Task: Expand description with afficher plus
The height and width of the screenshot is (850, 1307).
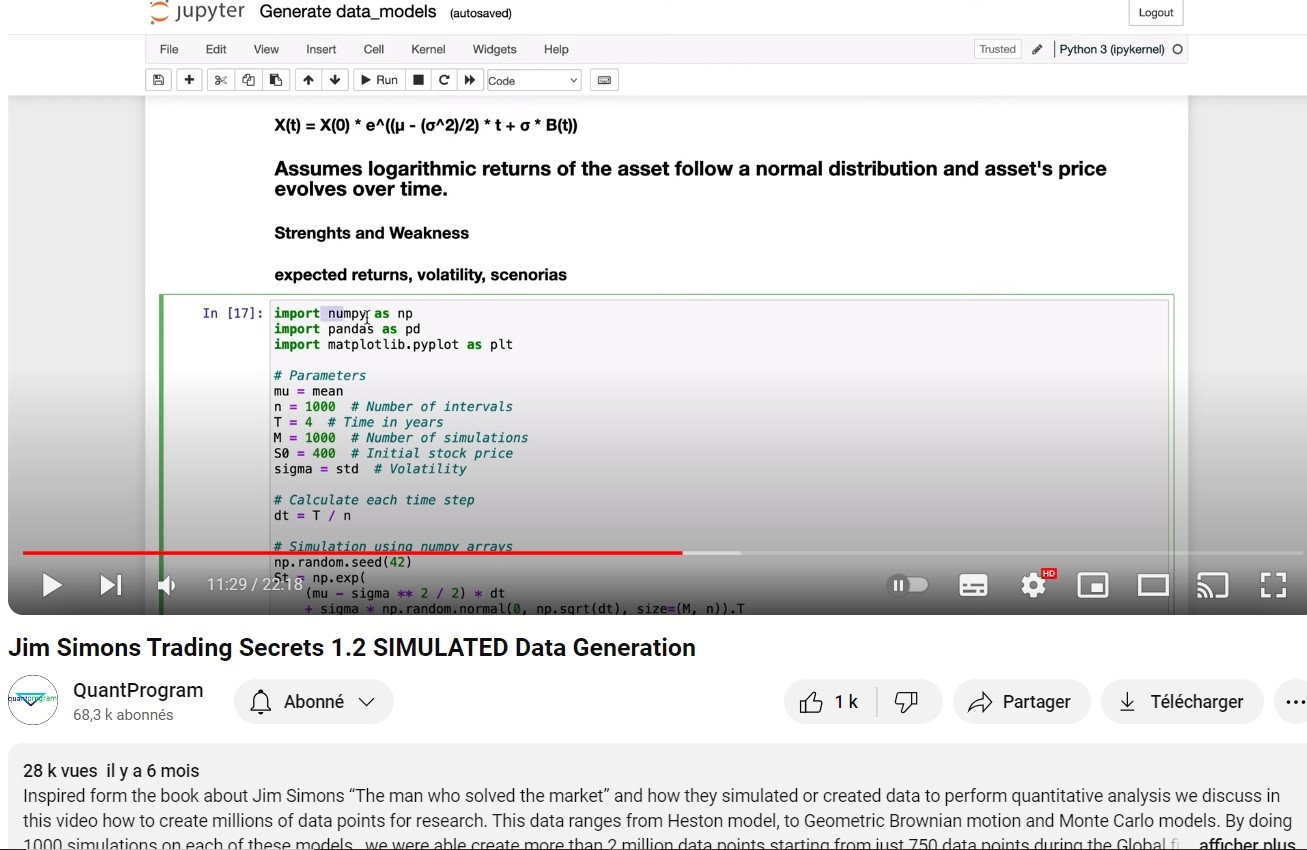Action: pos(1246,843)
